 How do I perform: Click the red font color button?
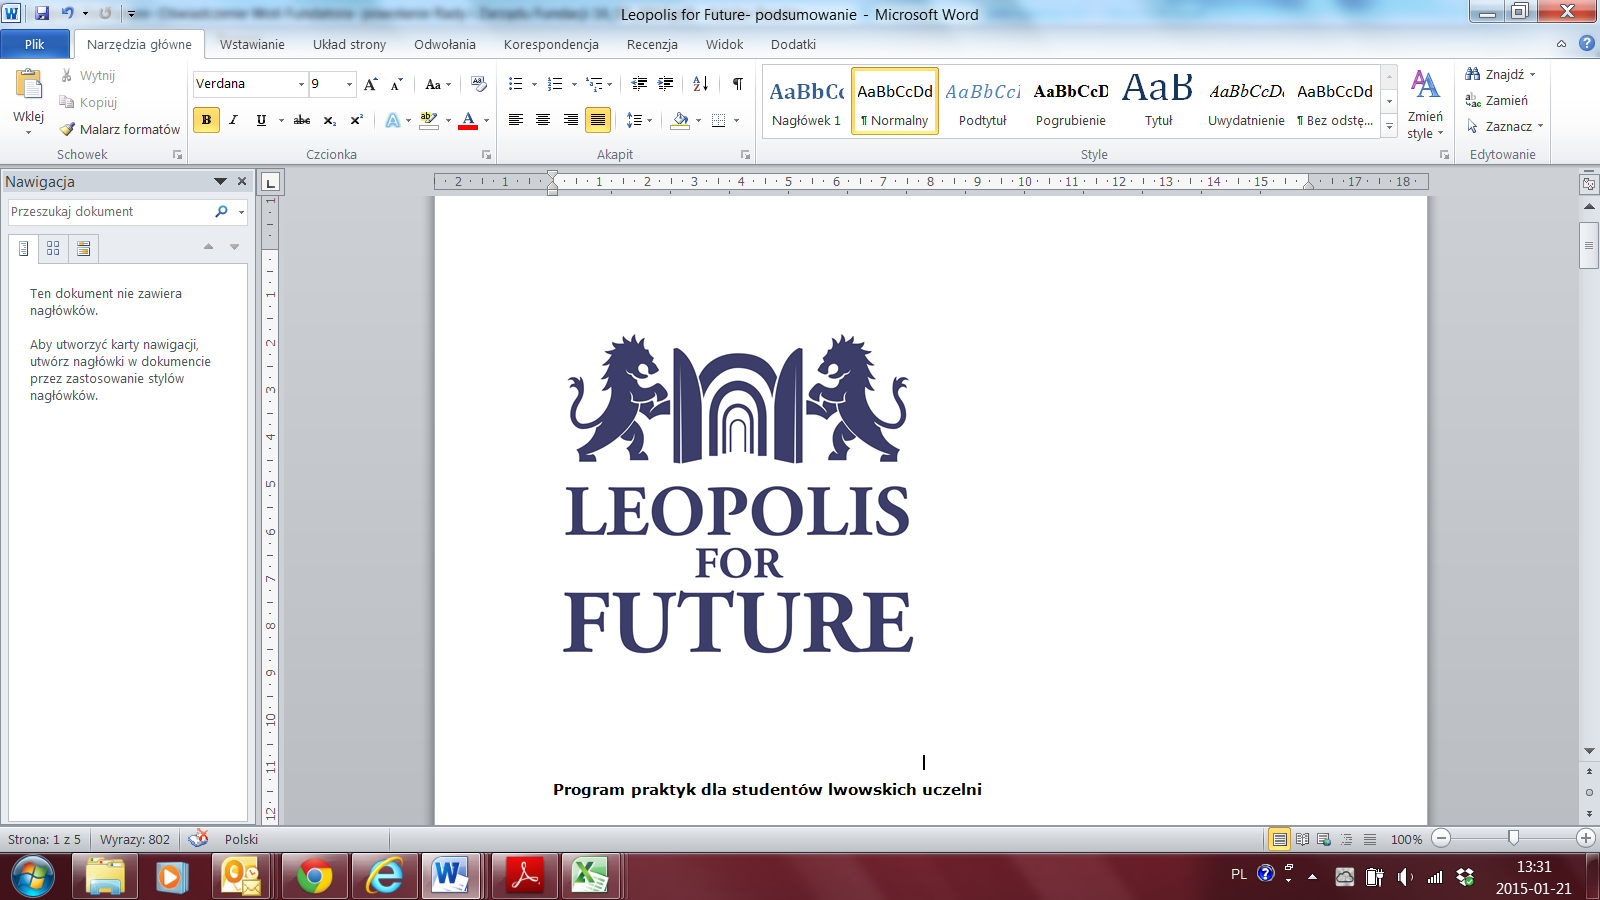pyautogui.click(x=468, y=120)
